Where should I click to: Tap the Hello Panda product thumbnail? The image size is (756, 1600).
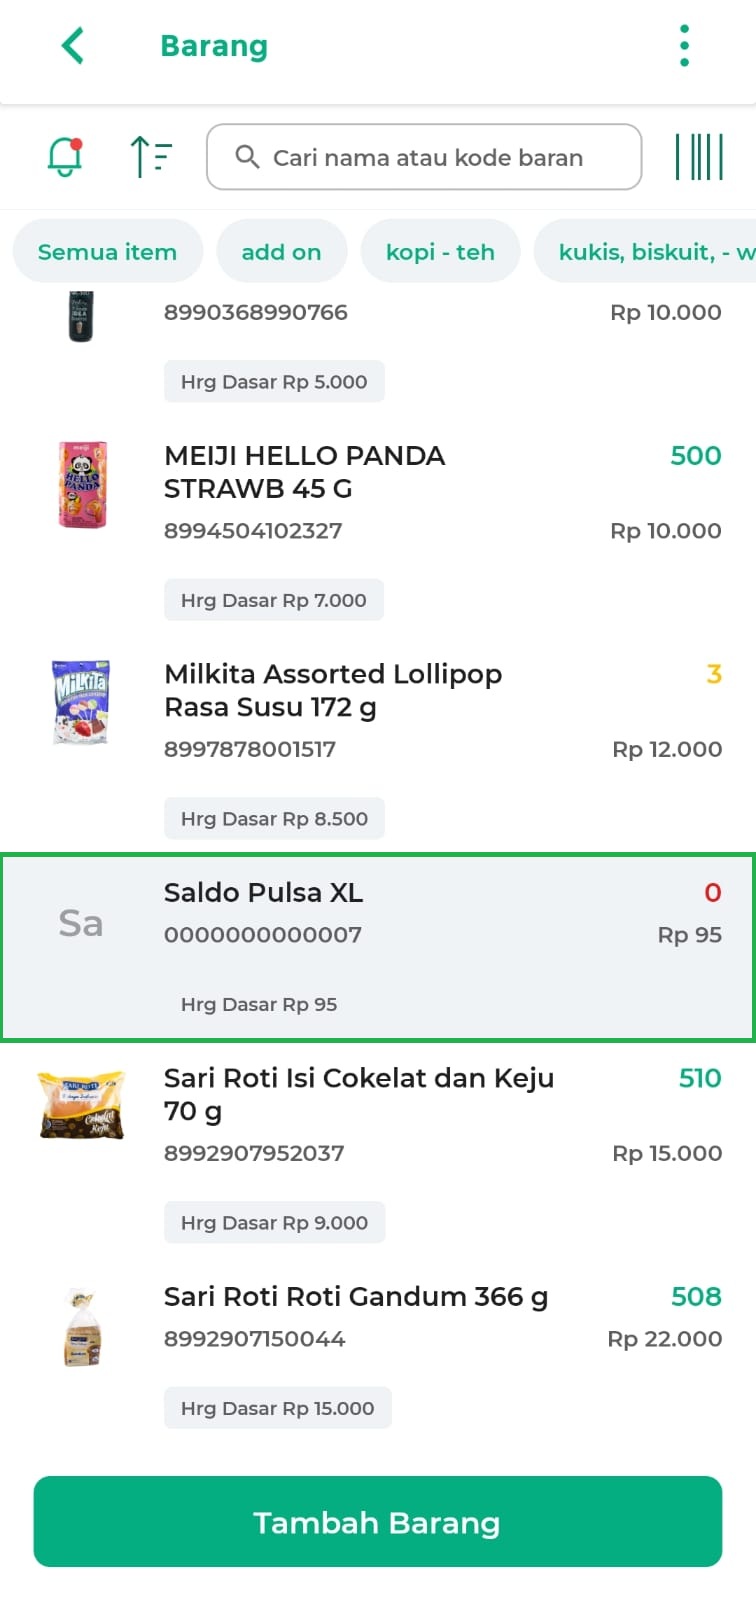(x=82, y=485)
